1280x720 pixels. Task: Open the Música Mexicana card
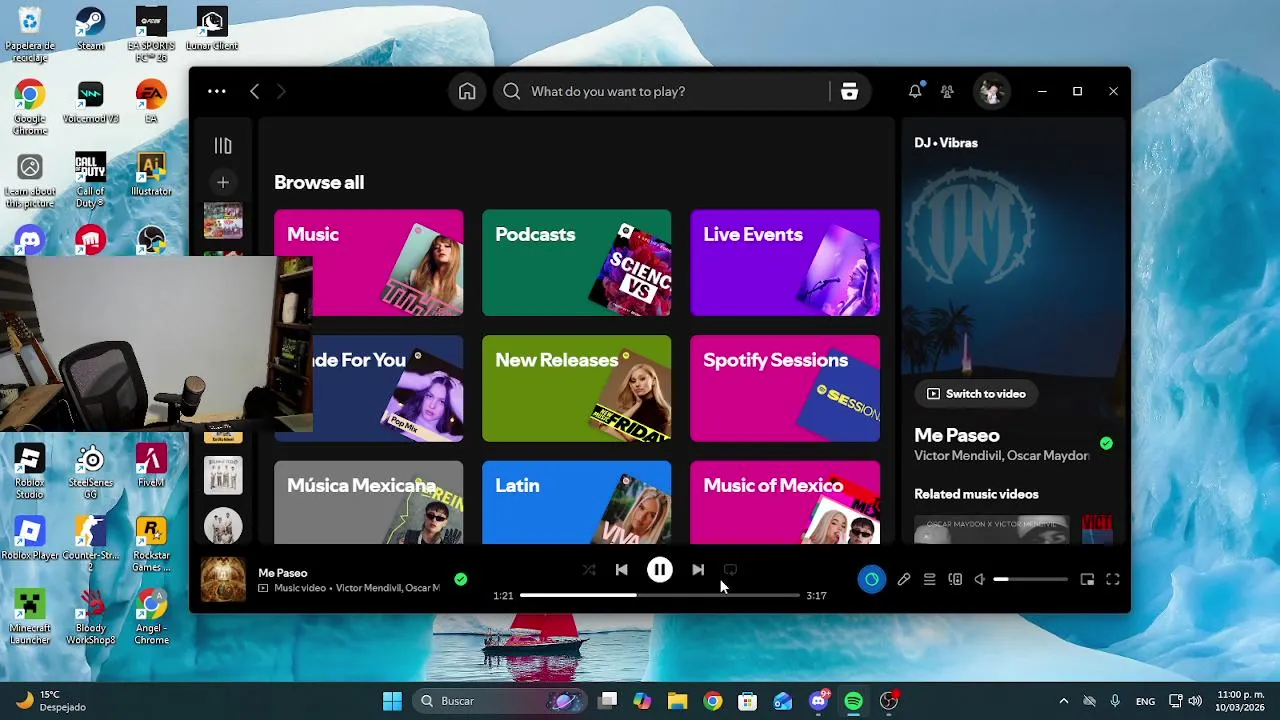coord(369,502)
